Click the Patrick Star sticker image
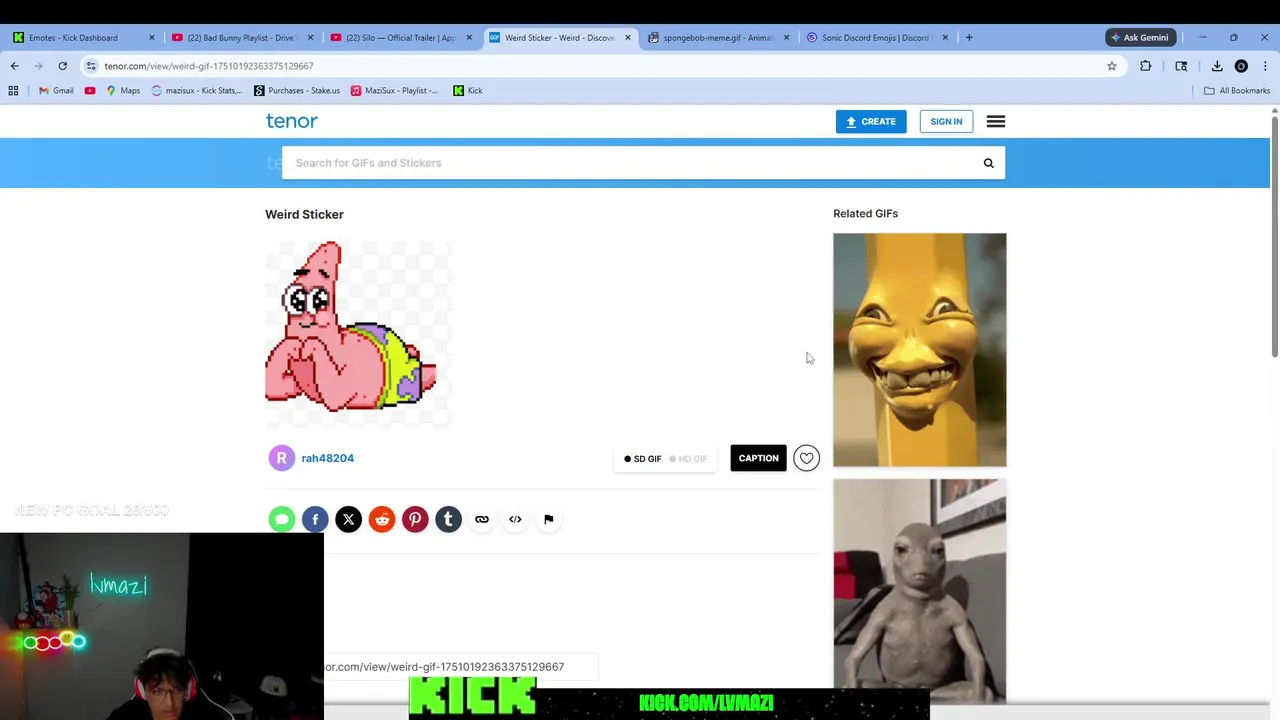1280x720 pixels. point(358,333)
